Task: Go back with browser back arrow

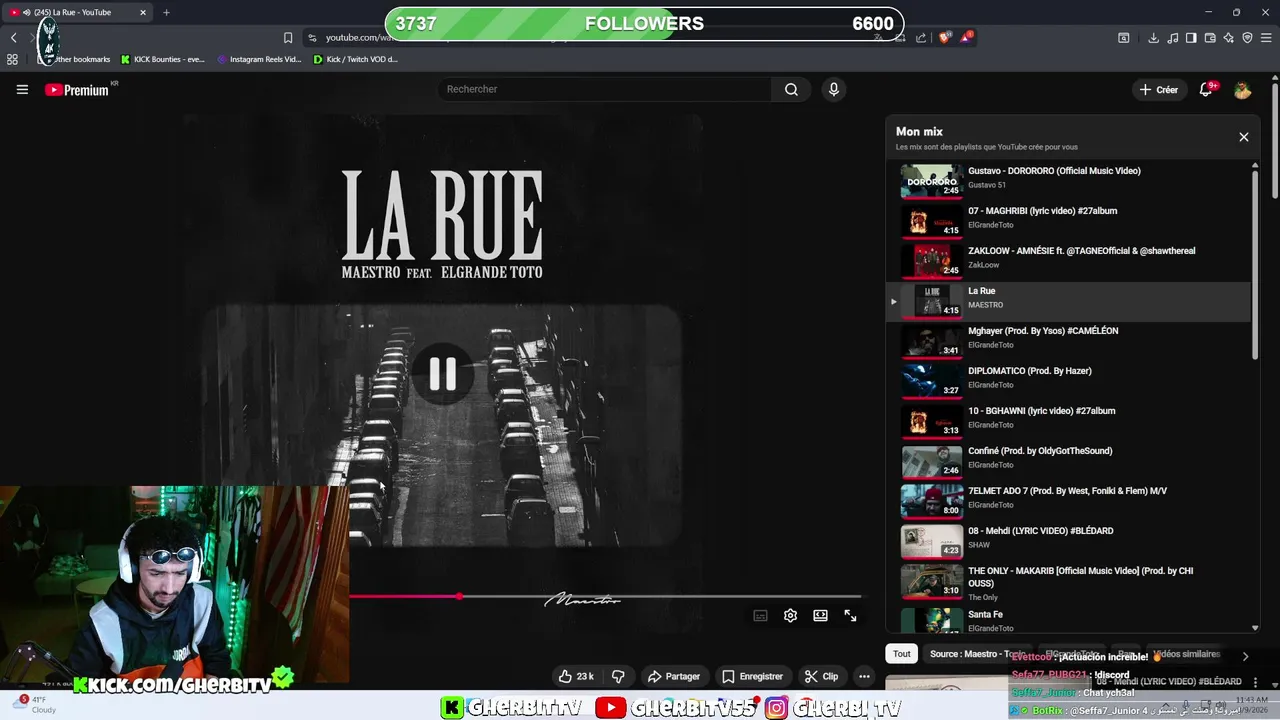Action: click(x=13, y=37)
